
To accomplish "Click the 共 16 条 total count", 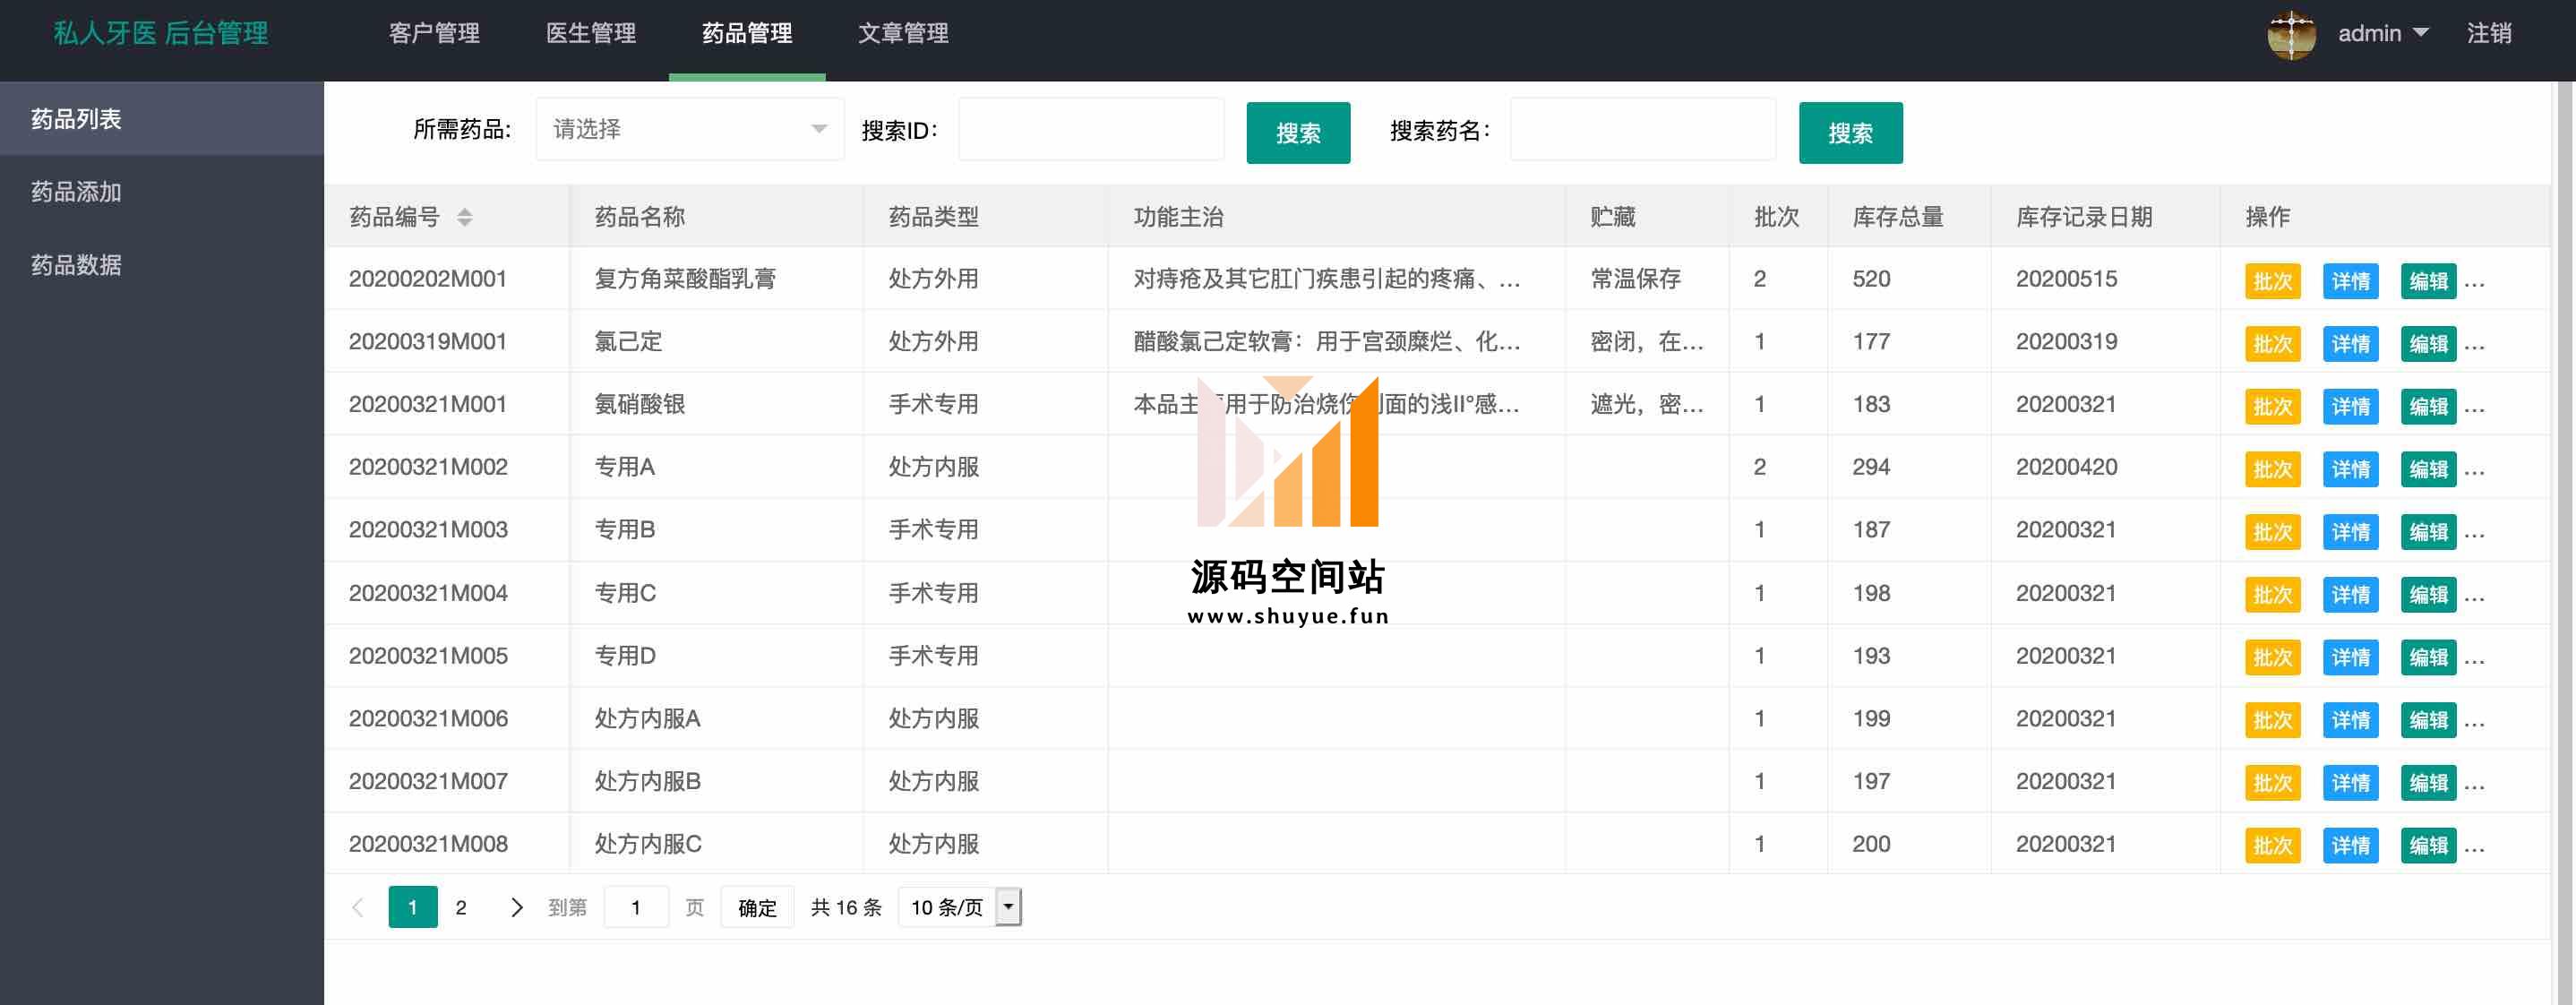I will click(x=846, y=907).
